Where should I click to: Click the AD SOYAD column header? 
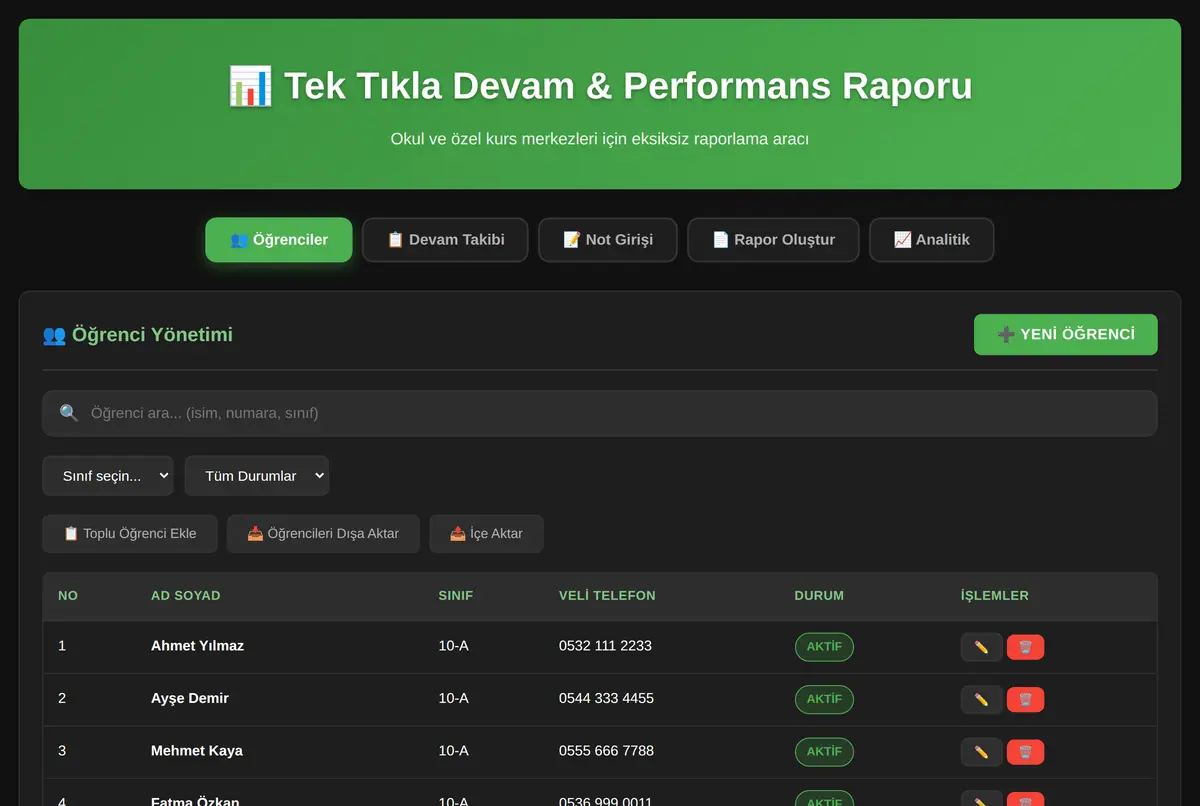click(x=186, y=595)
